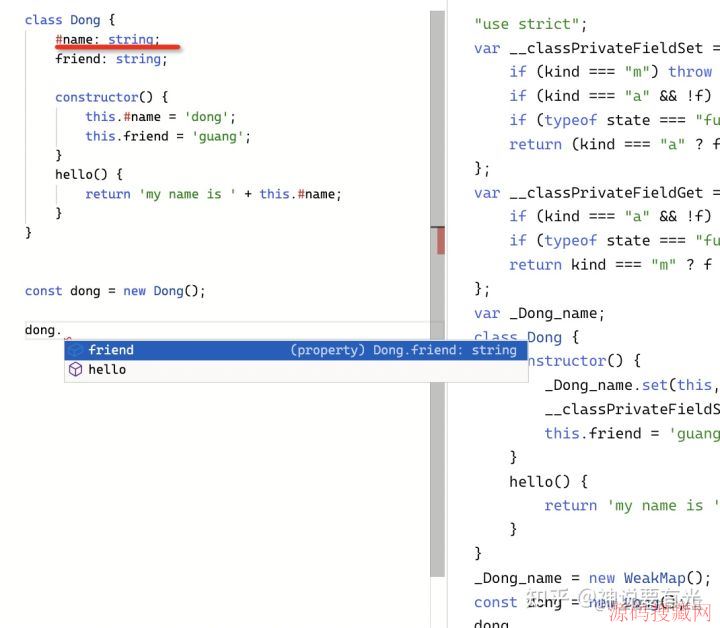Select the 'hello' autocomplete suggestion
720x628 pixels.
coord(296,370)
